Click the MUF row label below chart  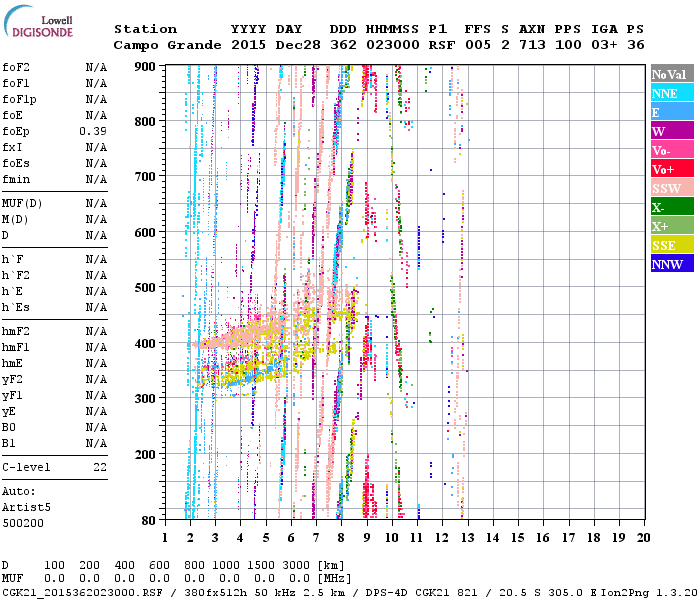[12, 579]
